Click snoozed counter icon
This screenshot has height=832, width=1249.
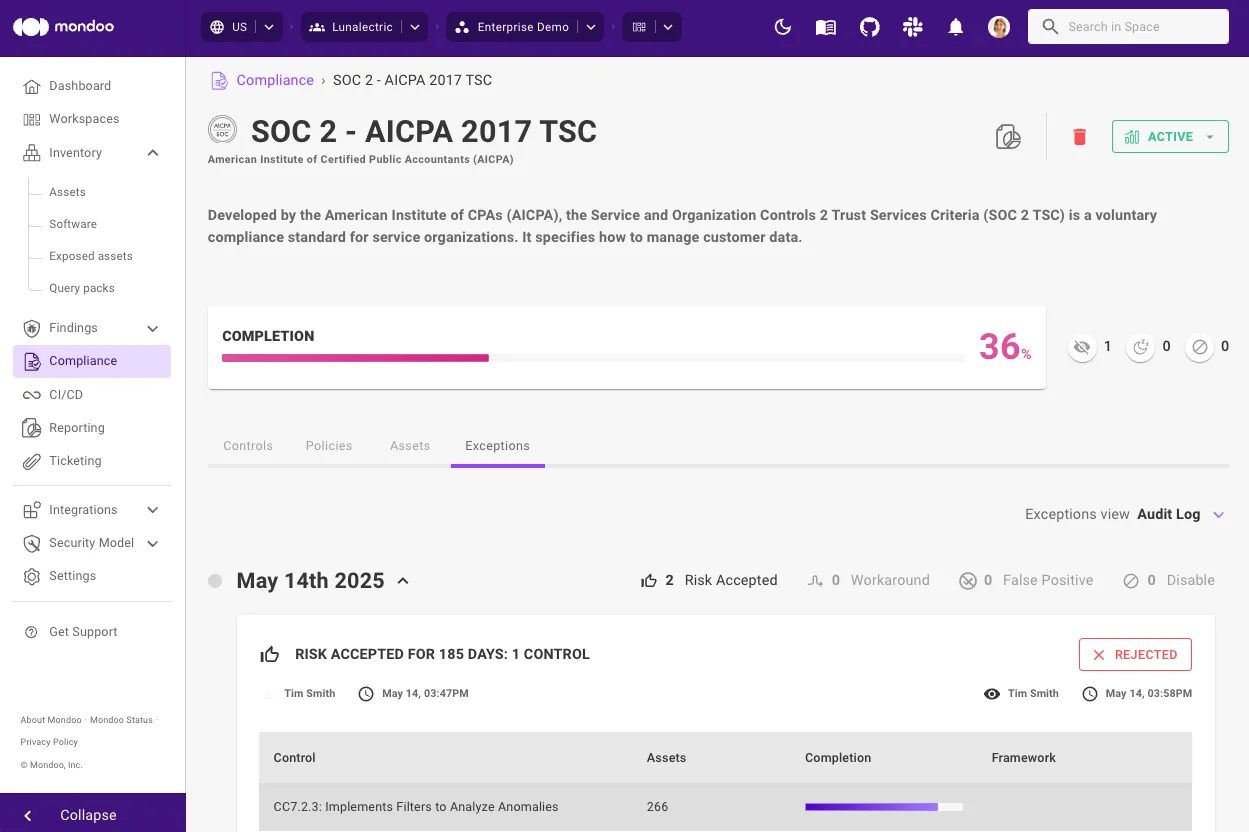(1140, 347)
